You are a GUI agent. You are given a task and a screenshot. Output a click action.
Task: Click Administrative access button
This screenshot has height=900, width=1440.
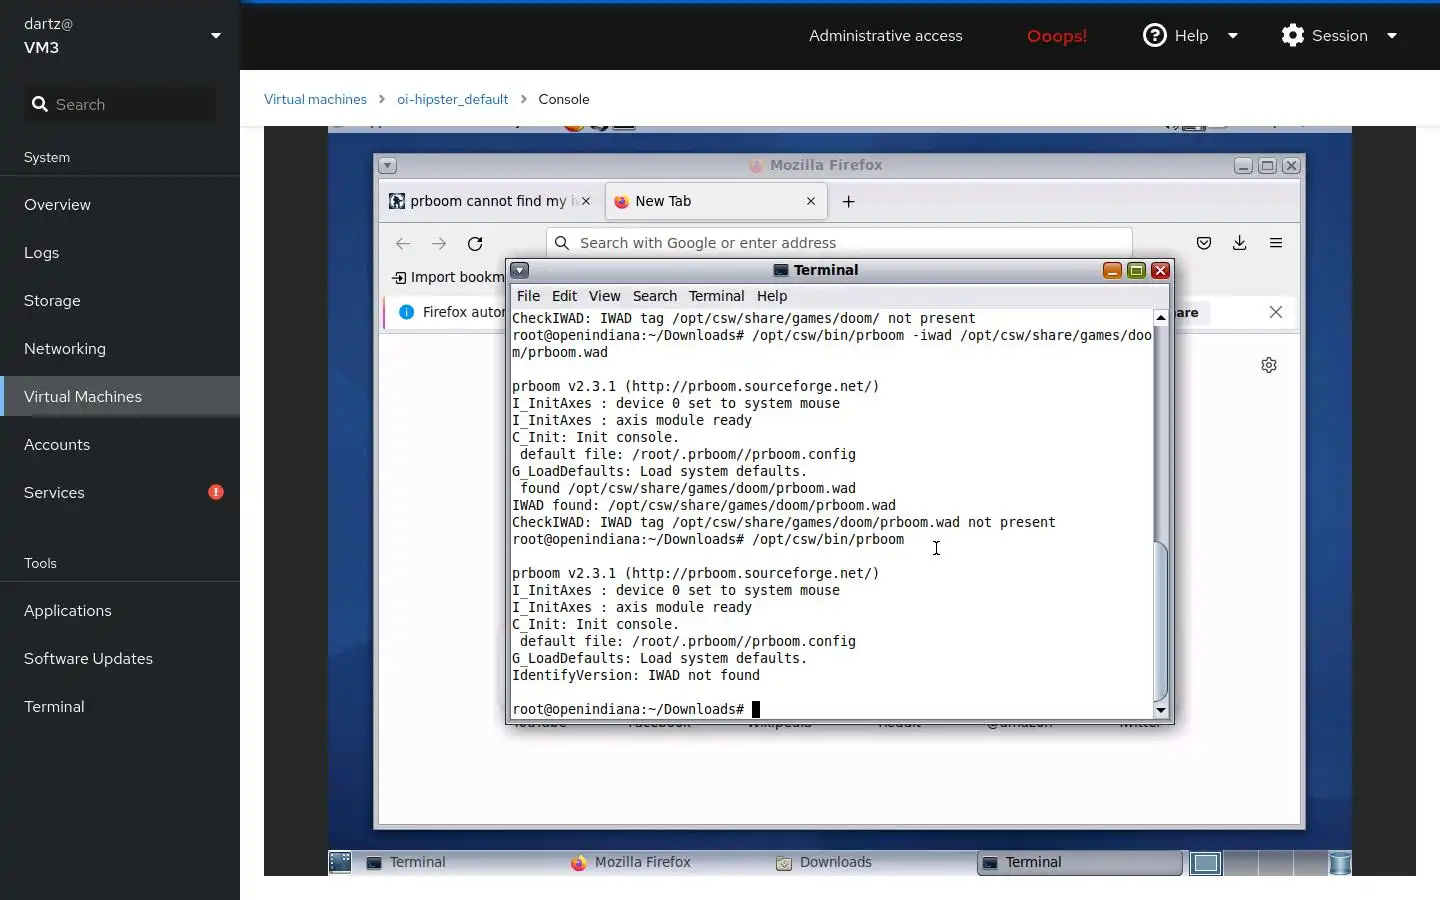886,35
